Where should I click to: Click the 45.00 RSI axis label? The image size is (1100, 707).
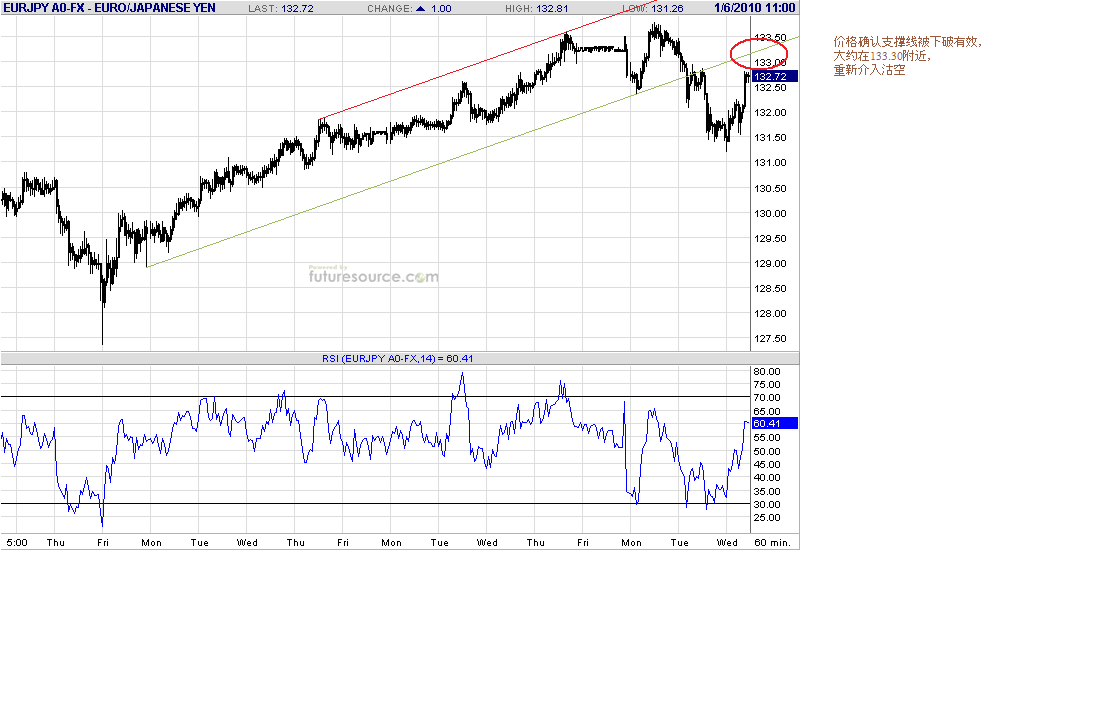tap(767, 464)
